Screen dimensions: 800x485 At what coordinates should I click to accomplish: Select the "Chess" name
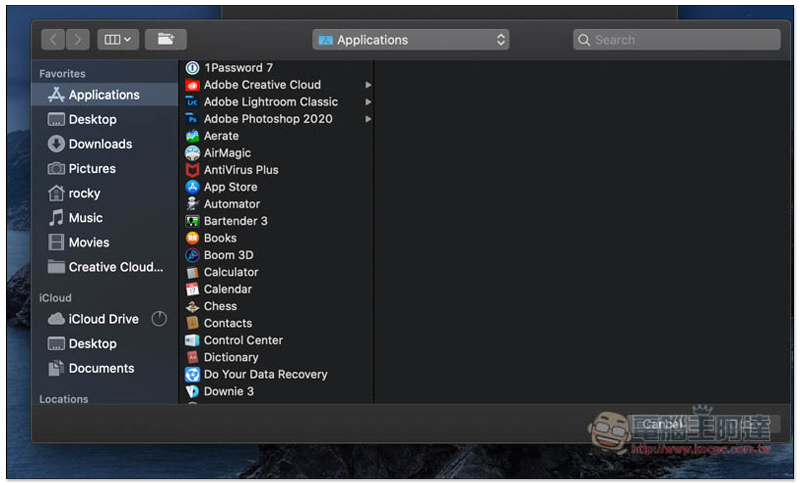click(220, 307)
